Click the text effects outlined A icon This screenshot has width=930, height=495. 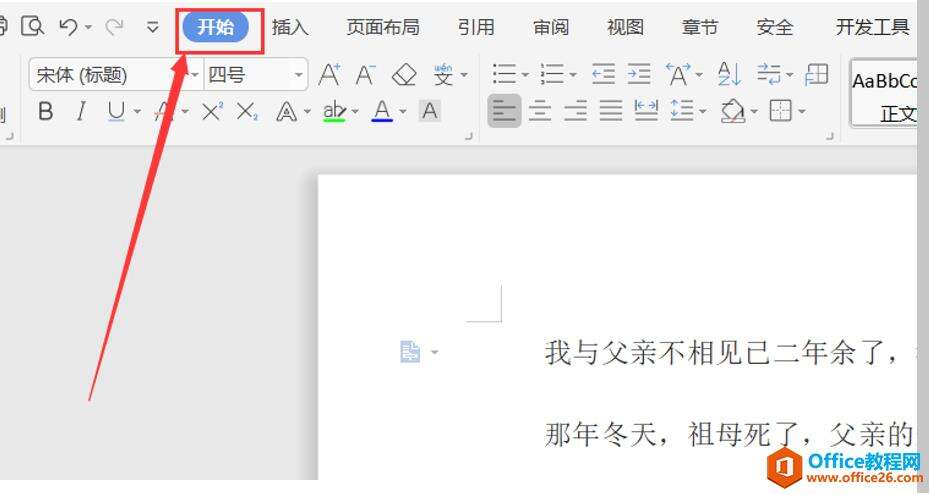286,111
